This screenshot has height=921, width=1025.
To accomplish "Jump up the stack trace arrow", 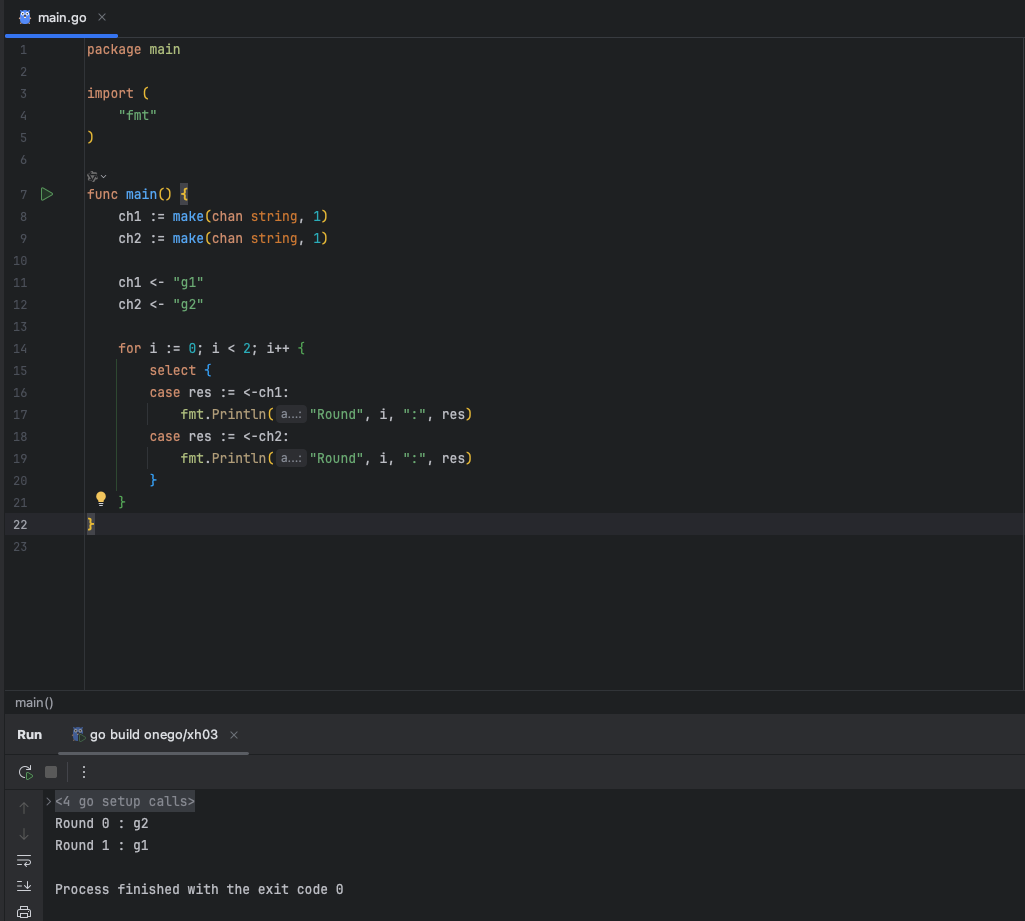I will pyautogui.click(x=24, y=808).
